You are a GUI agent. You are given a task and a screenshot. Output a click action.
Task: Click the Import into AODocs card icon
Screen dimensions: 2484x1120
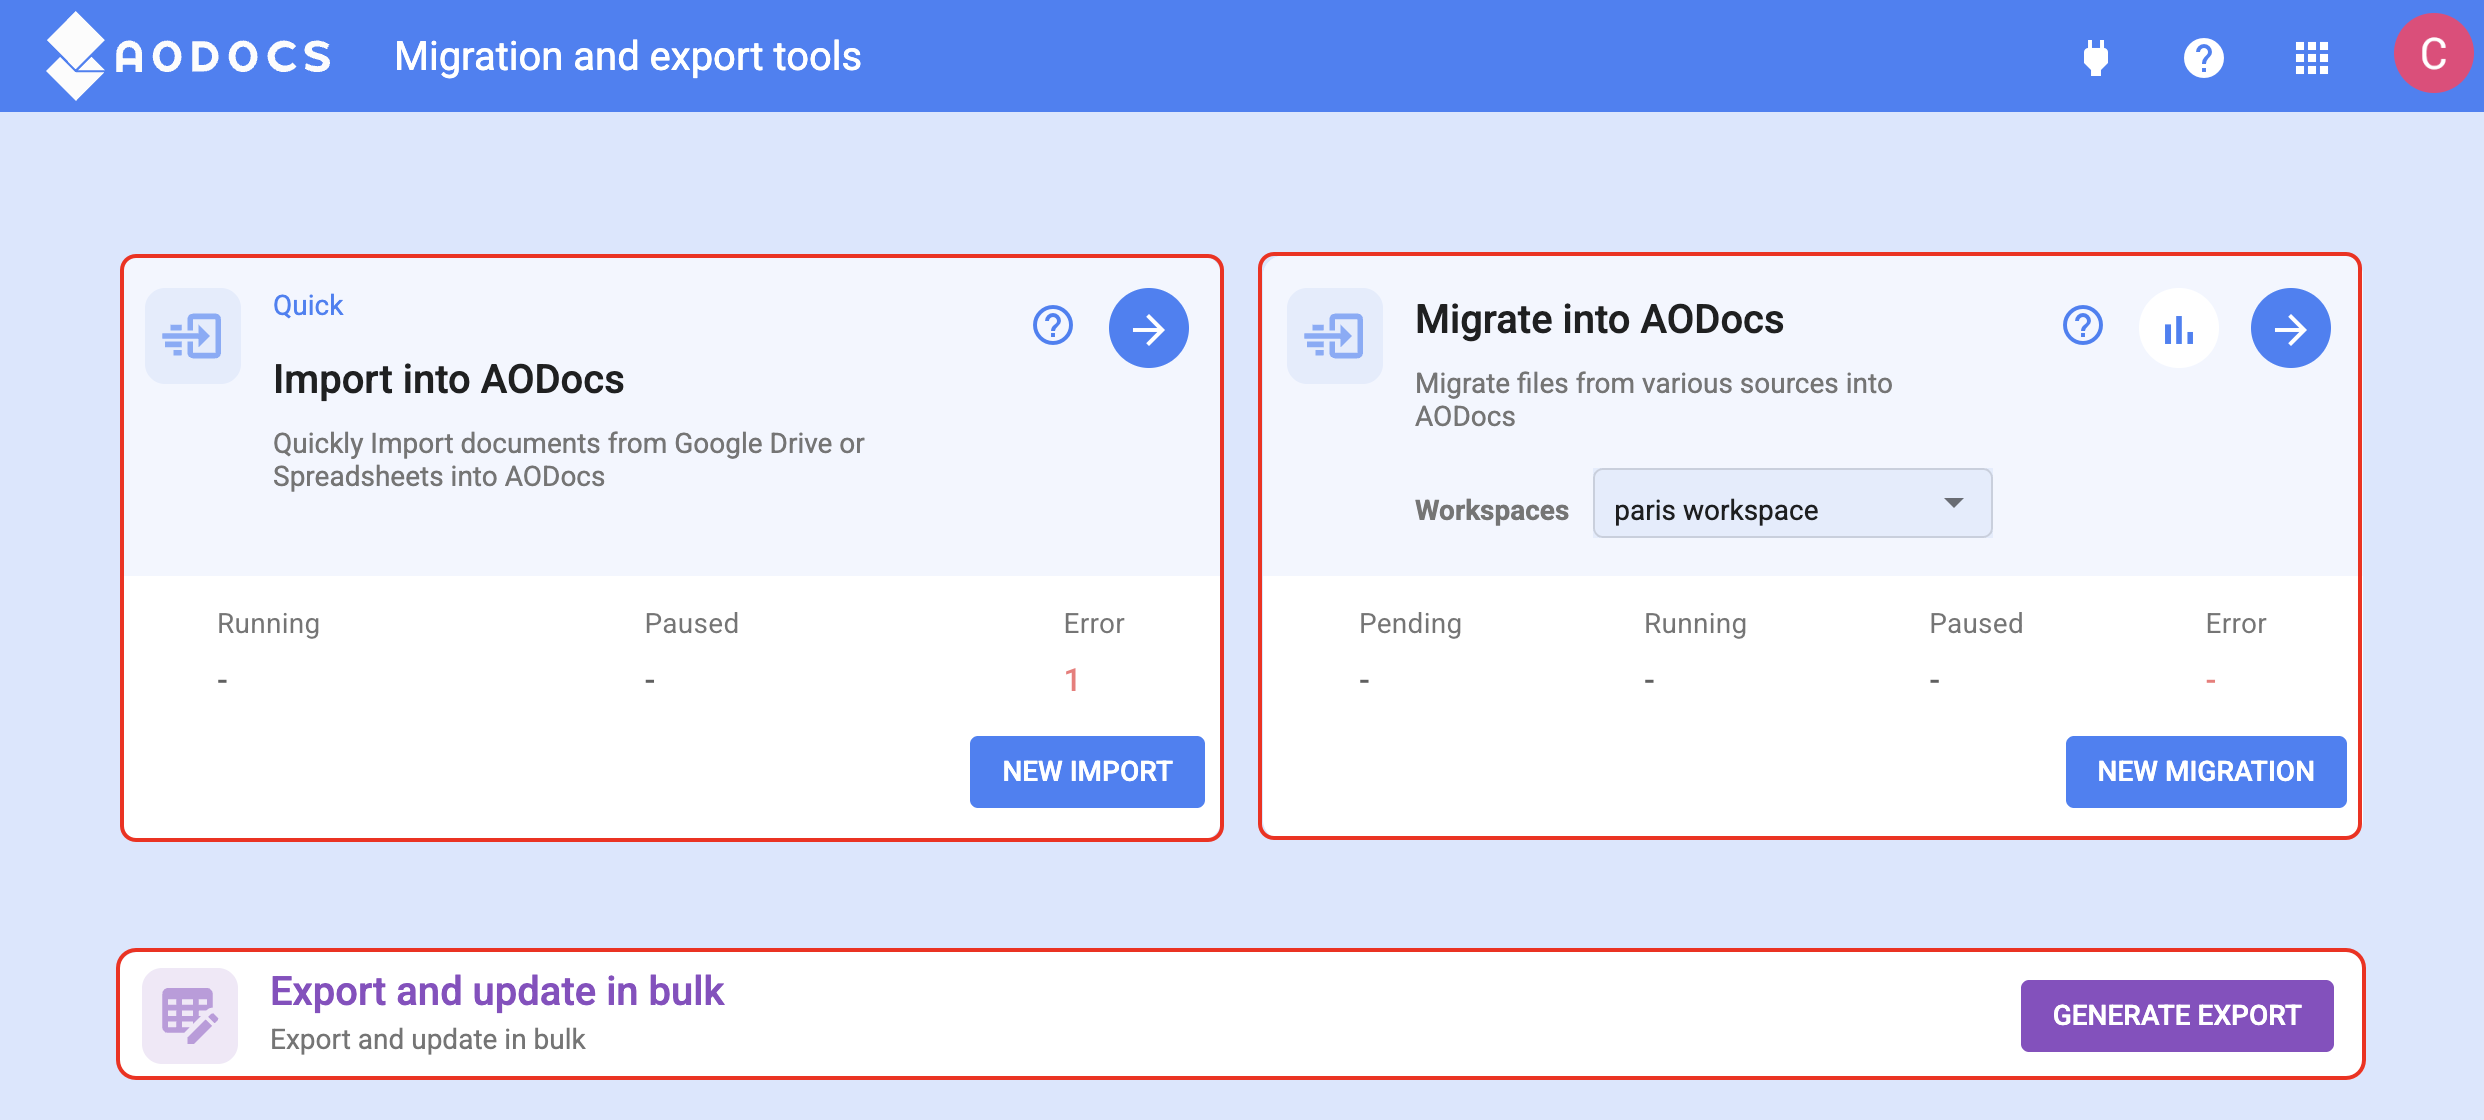[193, 336]
